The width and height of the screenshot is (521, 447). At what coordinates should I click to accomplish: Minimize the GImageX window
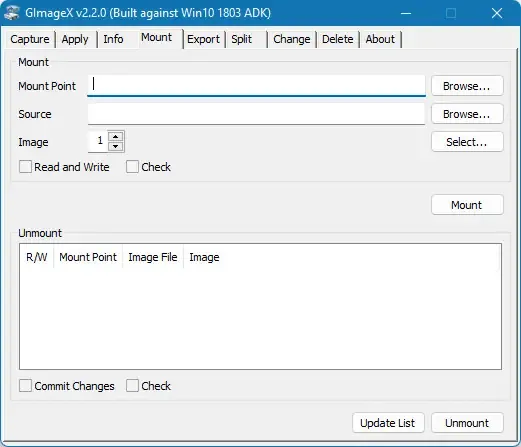[406, 13]
